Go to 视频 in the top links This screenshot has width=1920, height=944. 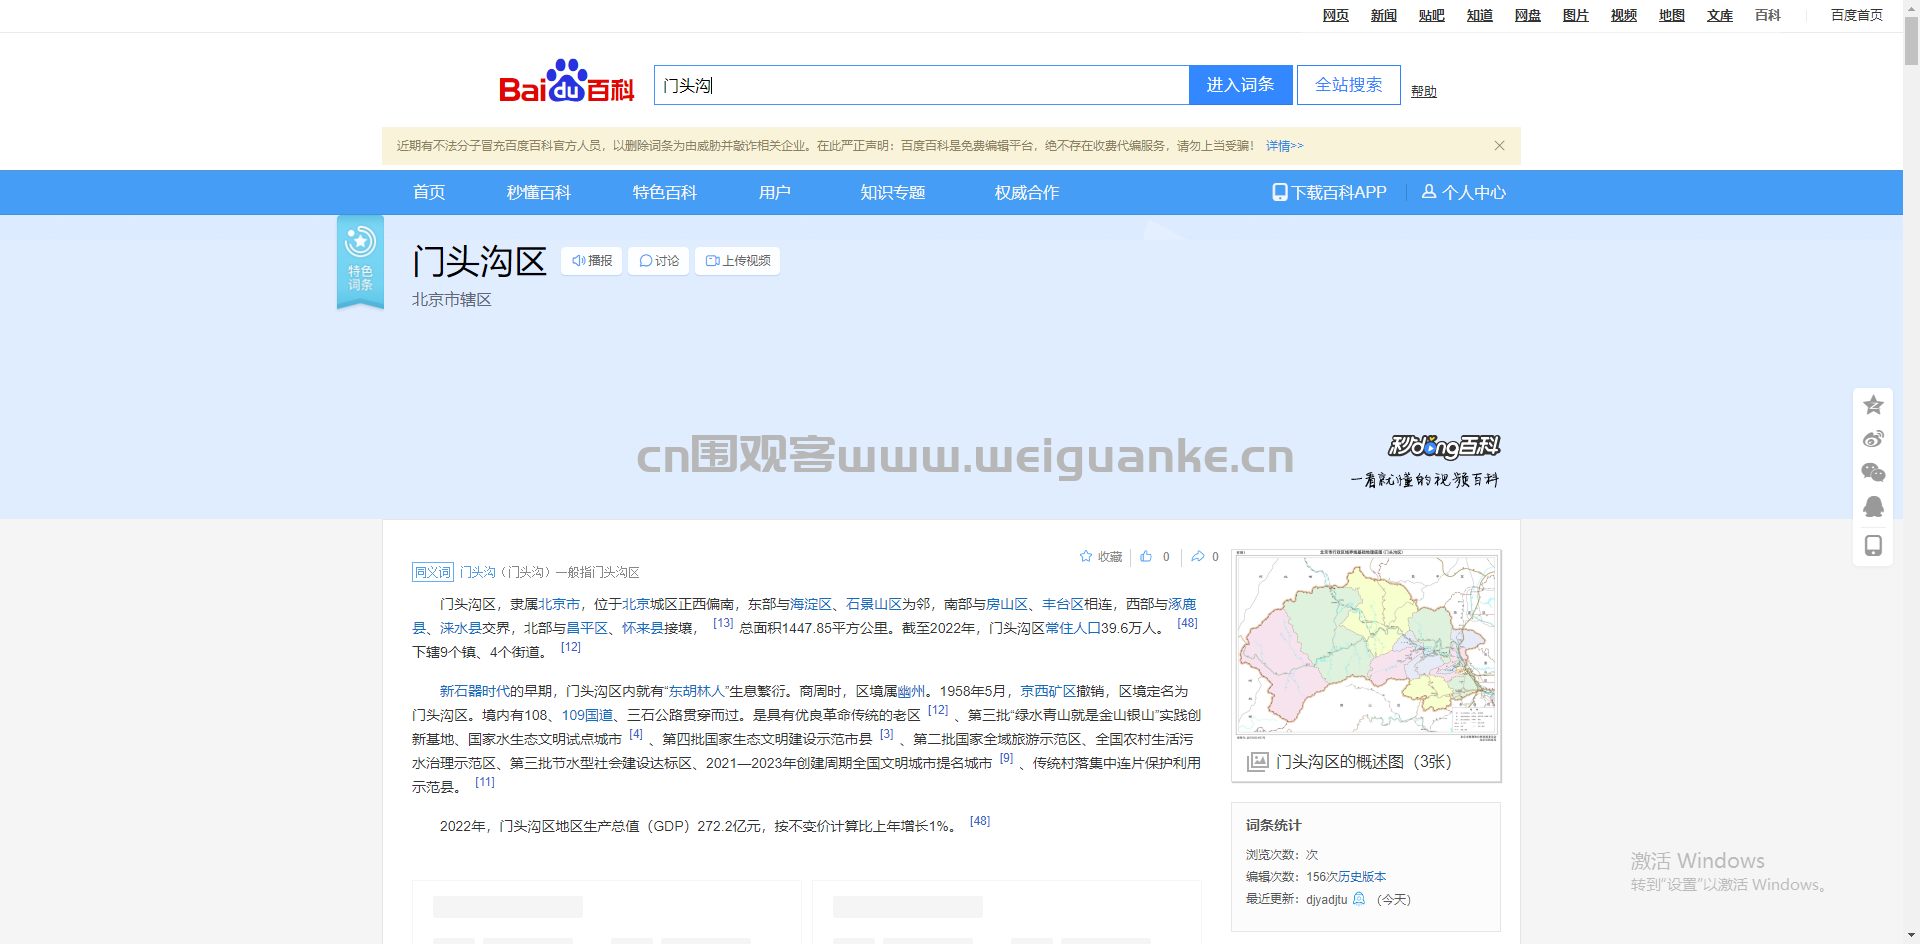[1623, 15]
